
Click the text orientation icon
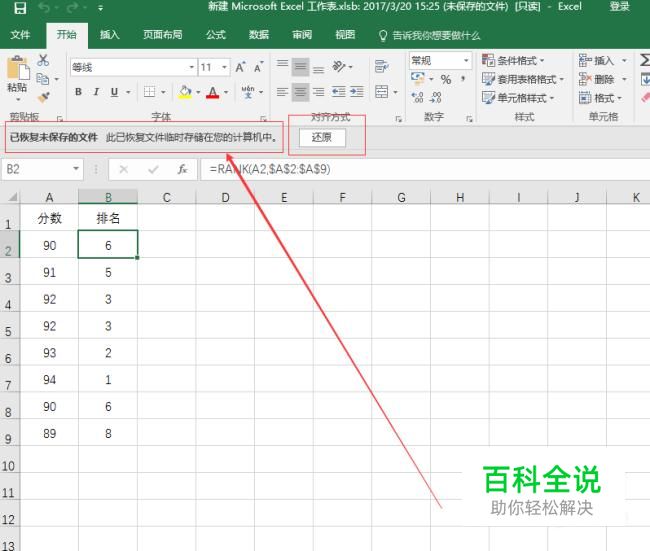[339, 66]
